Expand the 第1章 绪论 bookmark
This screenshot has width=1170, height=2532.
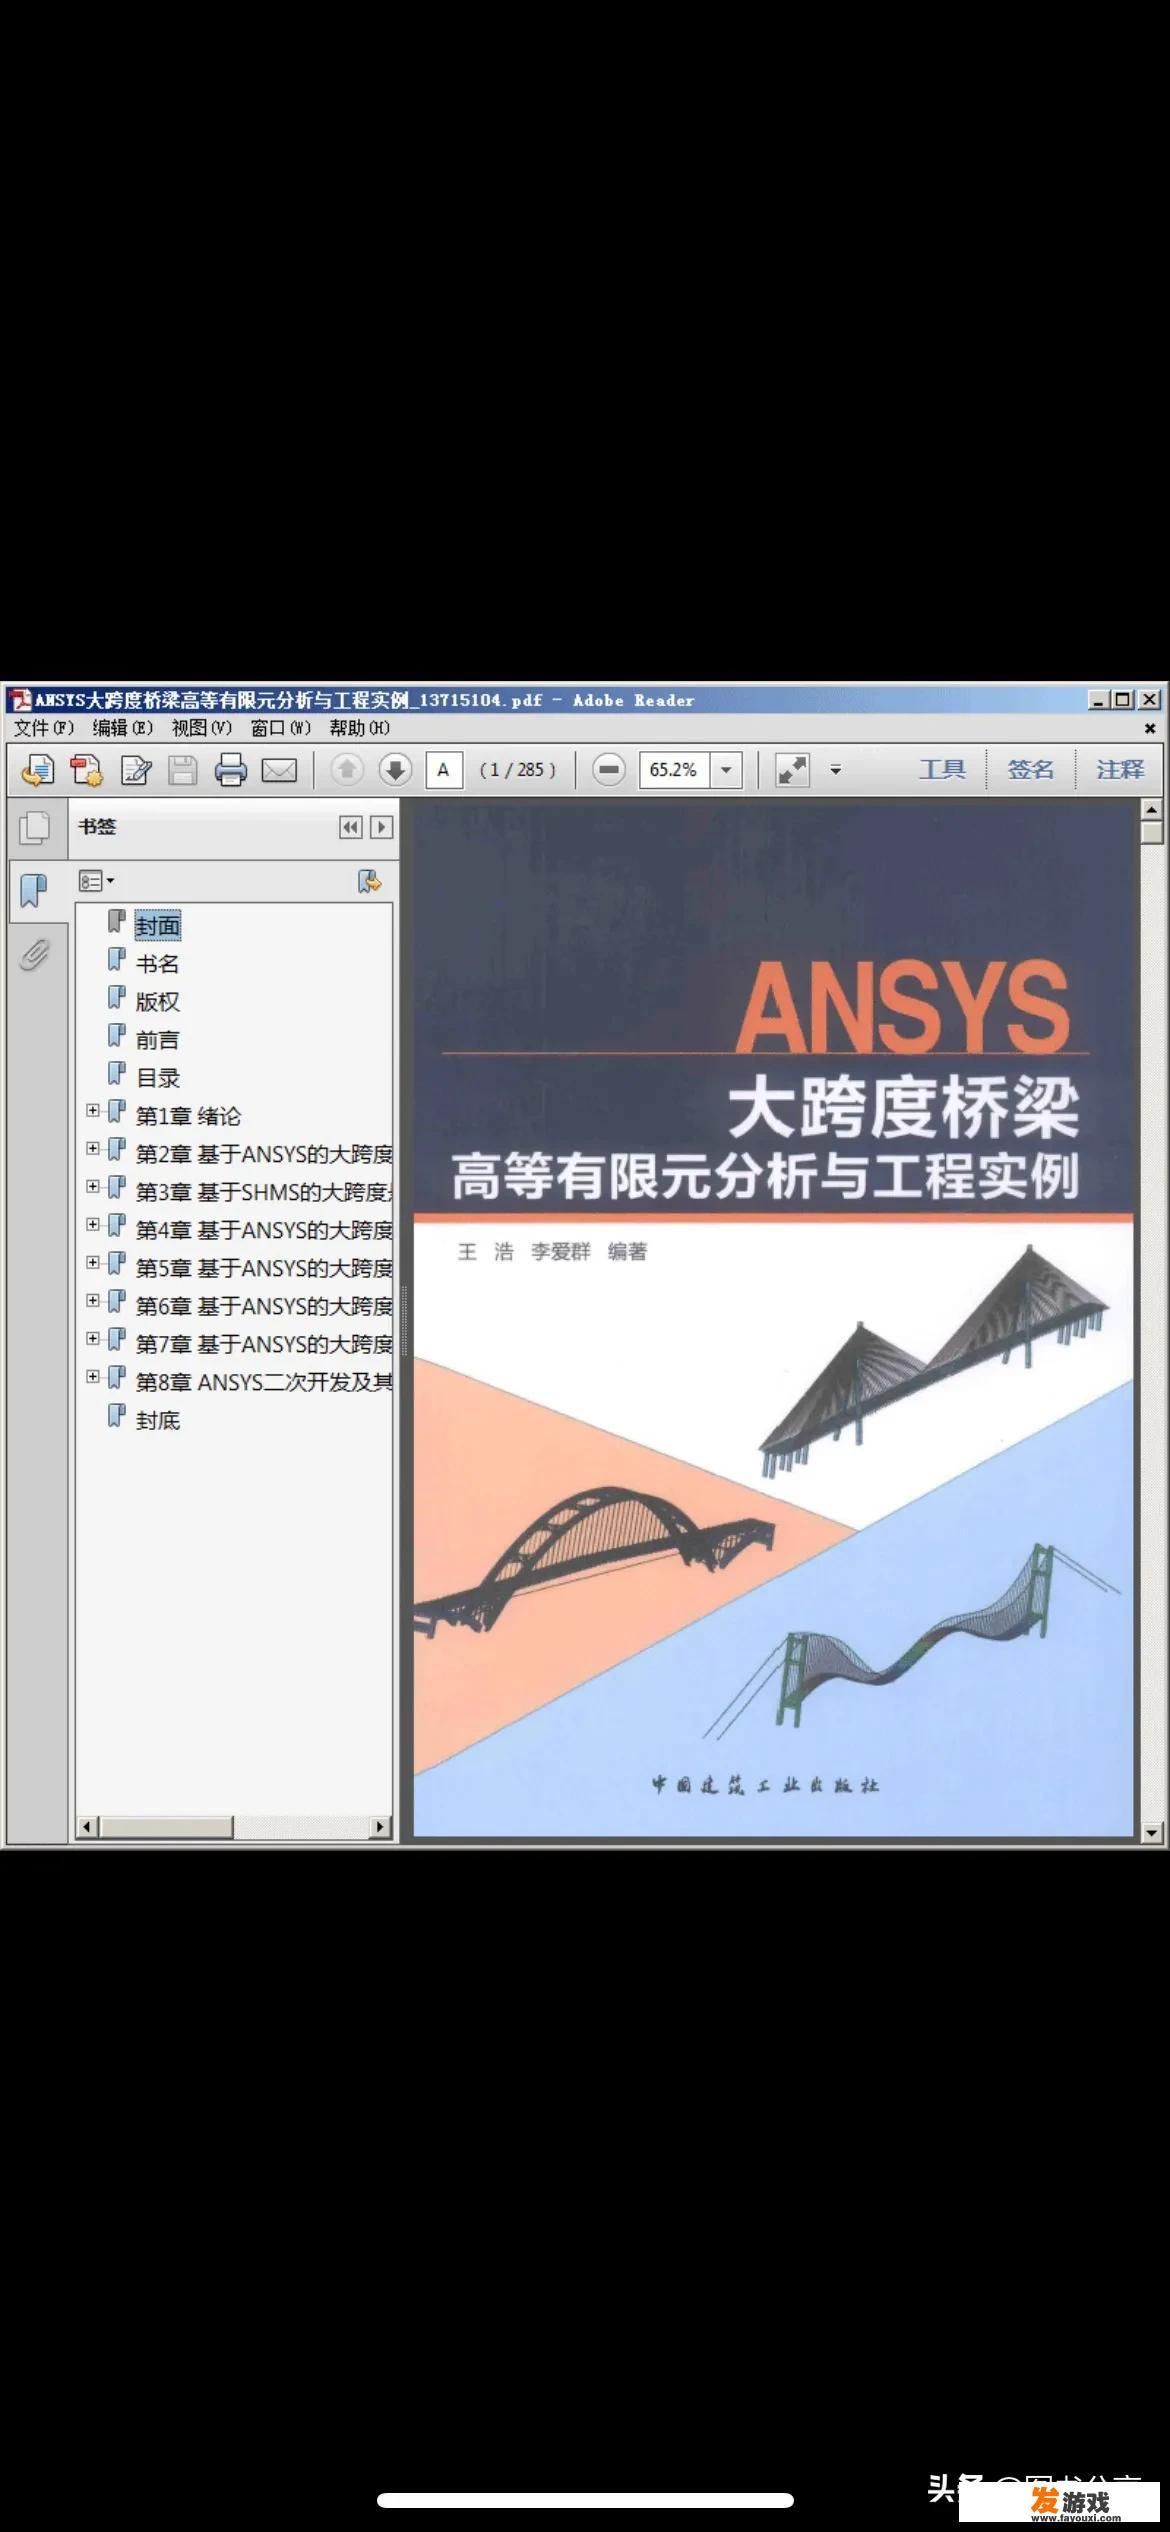(x=92, y=1110)
